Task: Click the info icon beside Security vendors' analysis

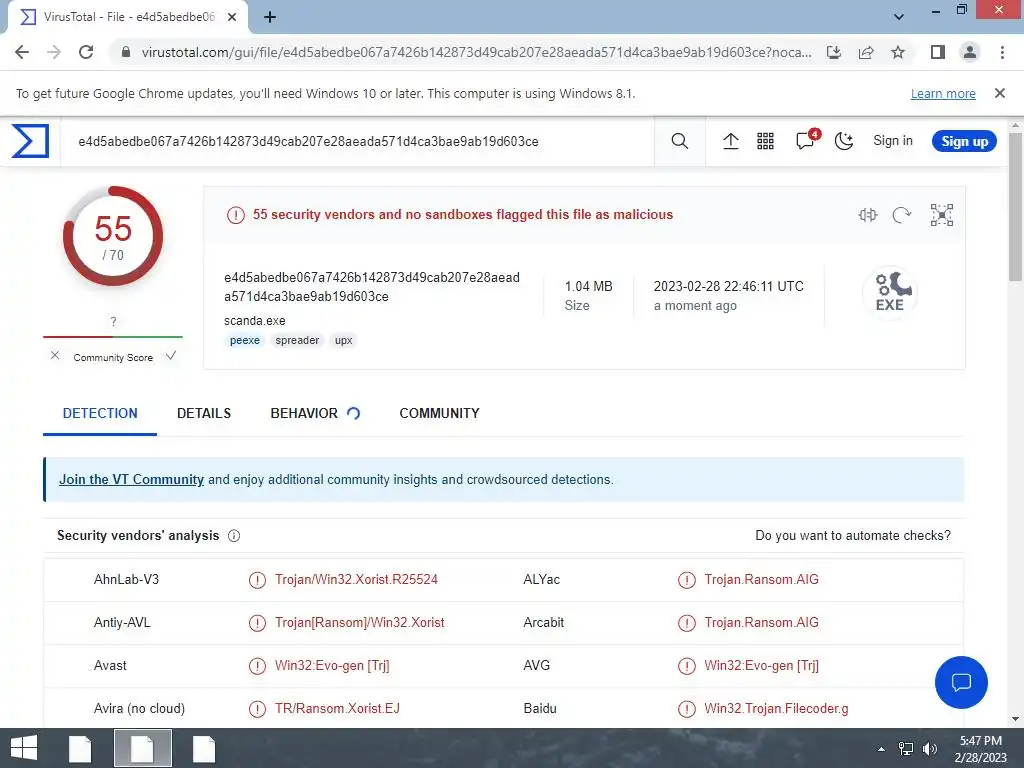Action: click(x=234, y=536)
